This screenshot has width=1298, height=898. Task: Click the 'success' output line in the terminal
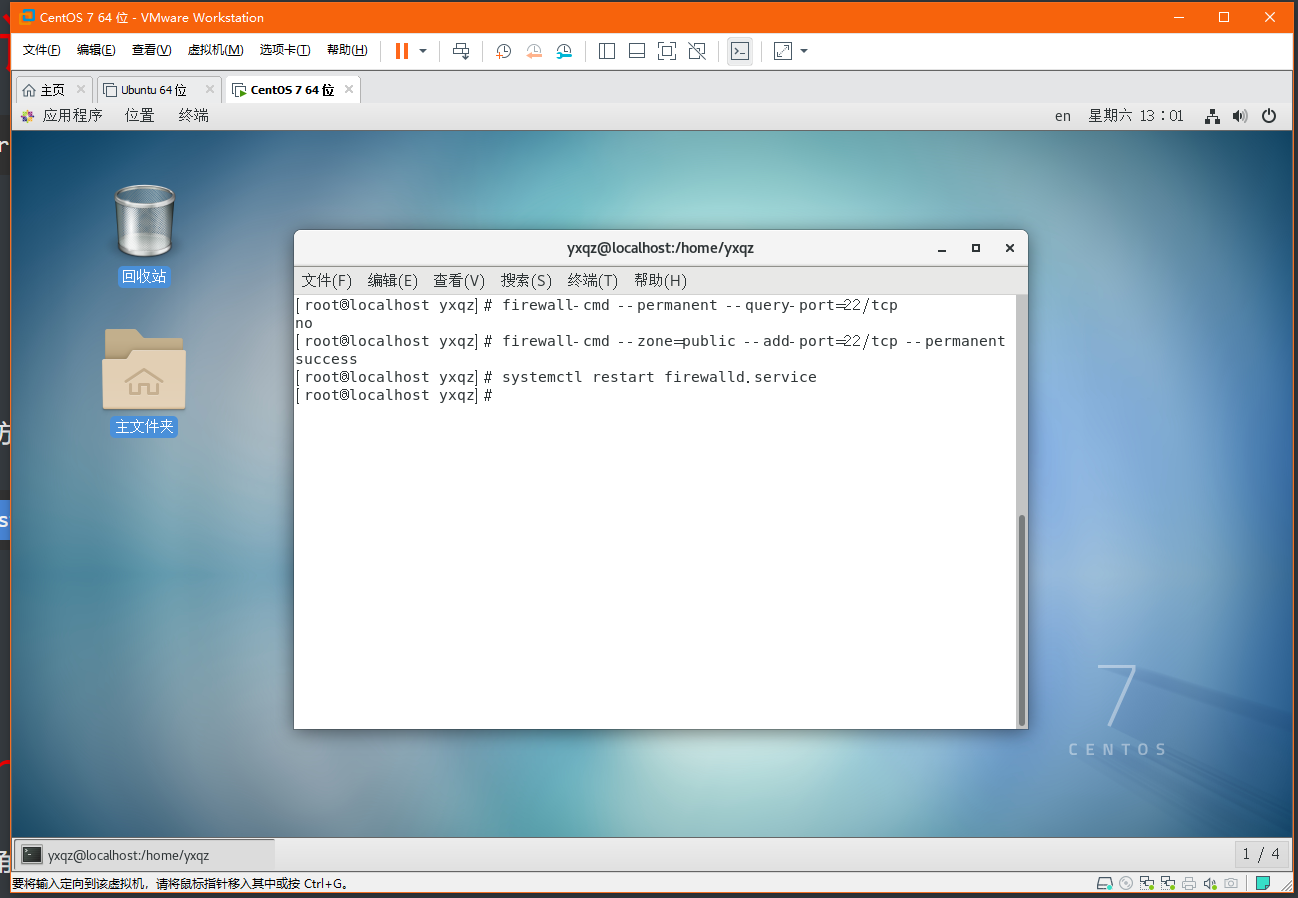point(326,359)
